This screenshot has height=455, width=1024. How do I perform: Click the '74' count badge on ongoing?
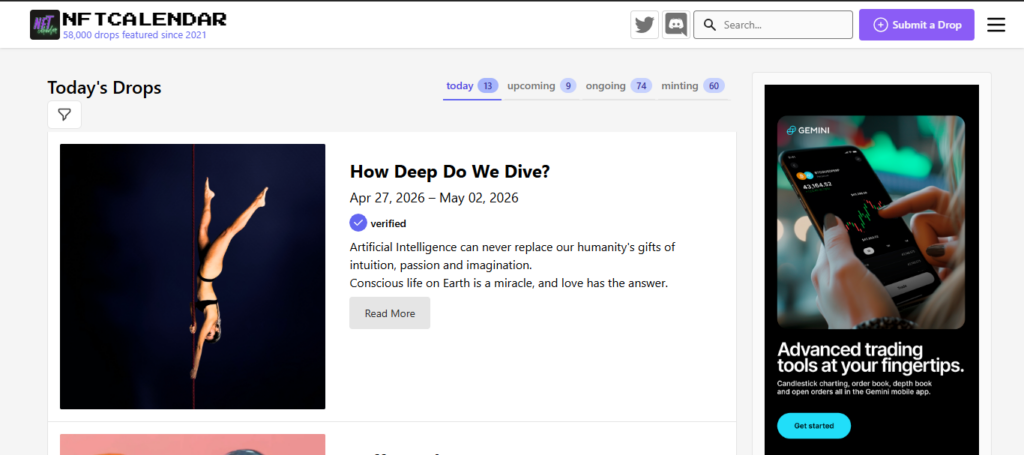click(x=641, y=86)
